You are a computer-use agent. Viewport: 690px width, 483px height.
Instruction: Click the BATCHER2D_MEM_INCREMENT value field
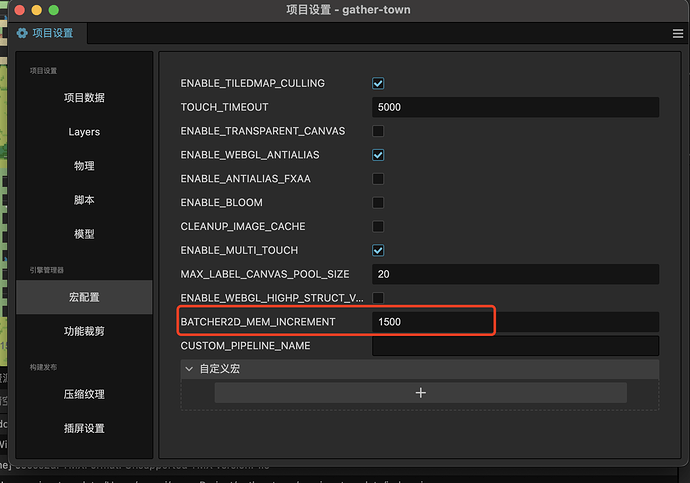tap(515, 322)
